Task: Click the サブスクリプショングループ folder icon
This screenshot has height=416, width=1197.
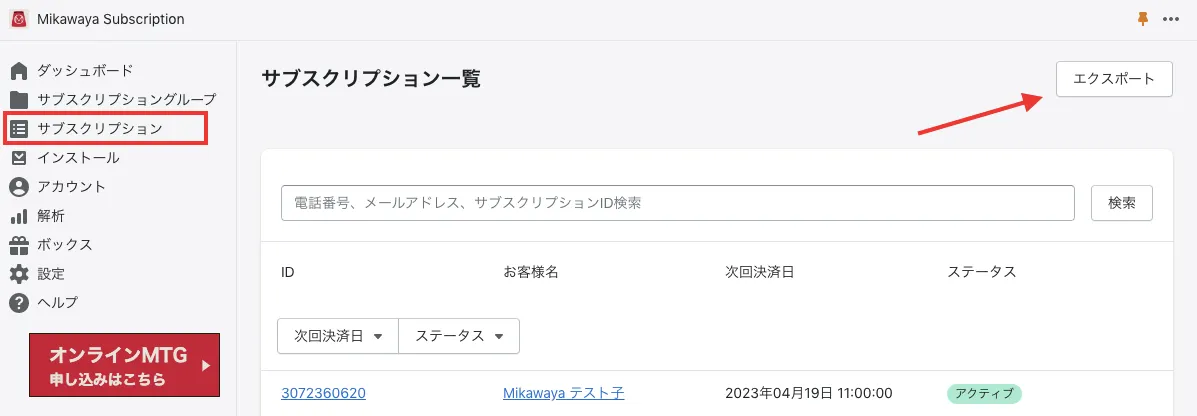Action: 18,100
